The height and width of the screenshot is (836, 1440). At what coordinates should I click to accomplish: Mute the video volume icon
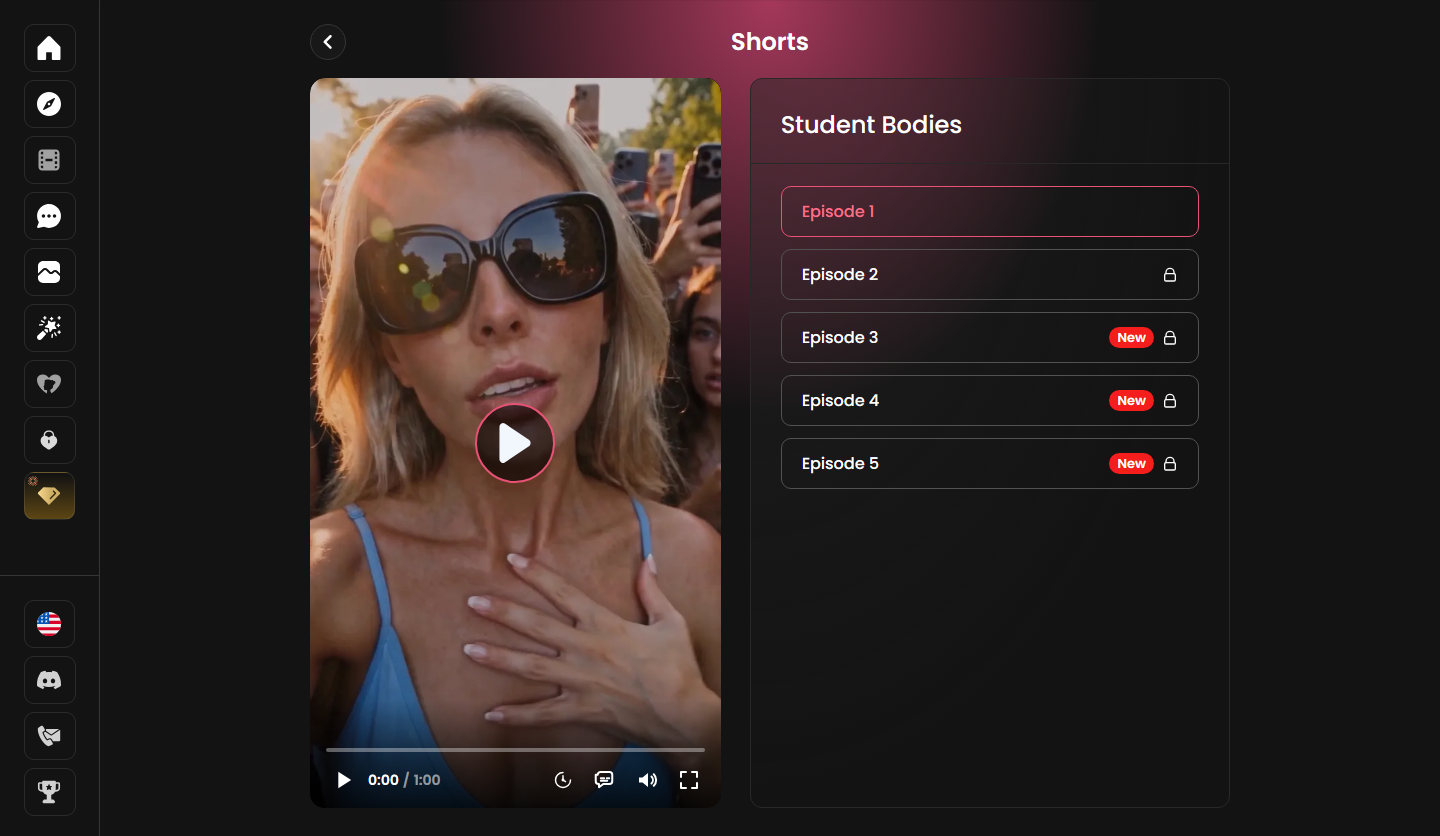[648, 780]
